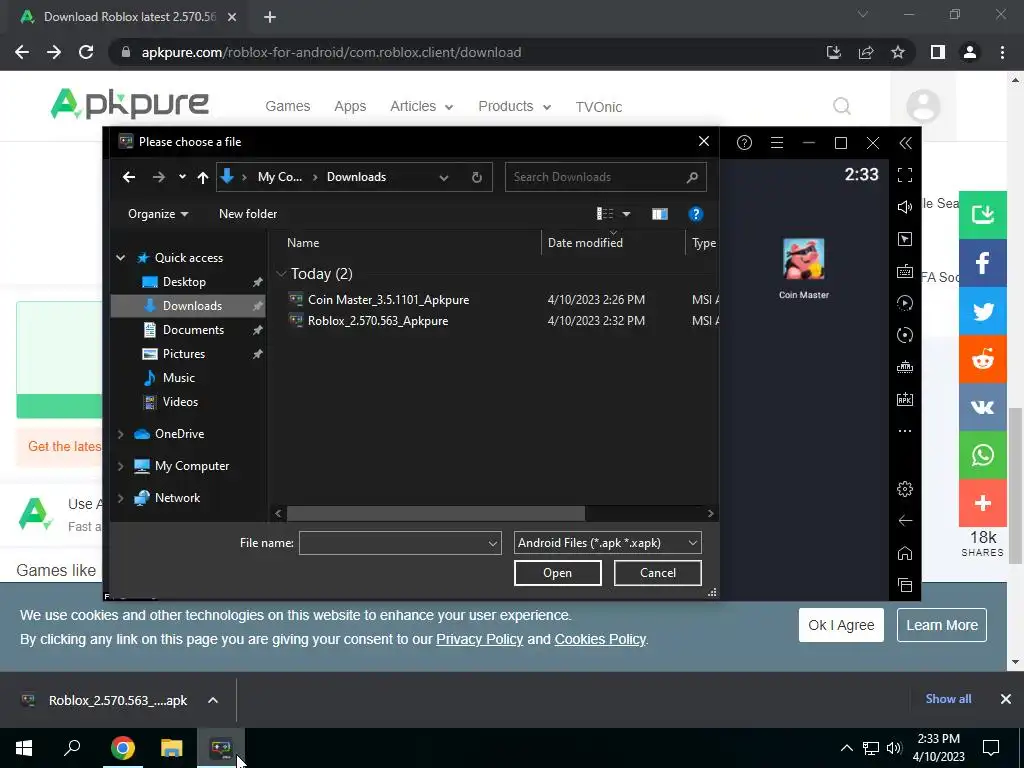The height and width of the screenshot is (768, 1024).
Task: Open emulator hamburger menu
Action: (776, 142)
